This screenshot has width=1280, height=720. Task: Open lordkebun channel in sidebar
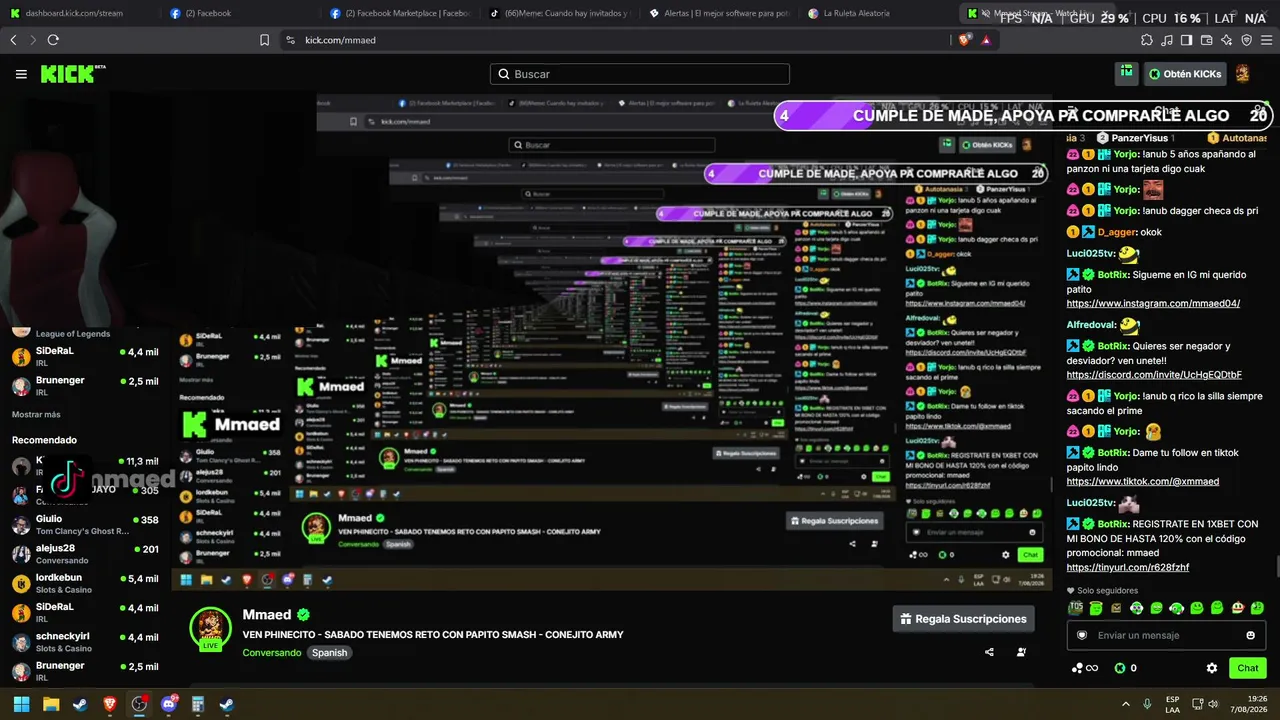85,584
